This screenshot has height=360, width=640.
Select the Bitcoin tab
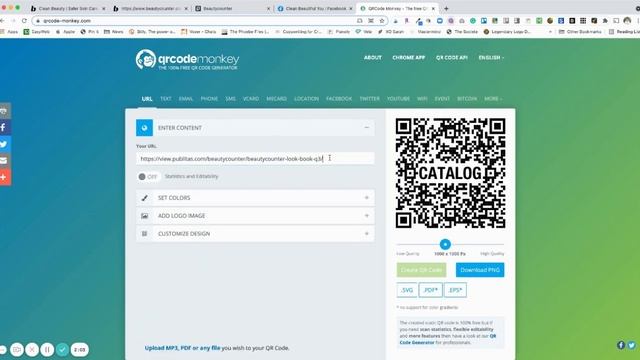tap(467, 99)
